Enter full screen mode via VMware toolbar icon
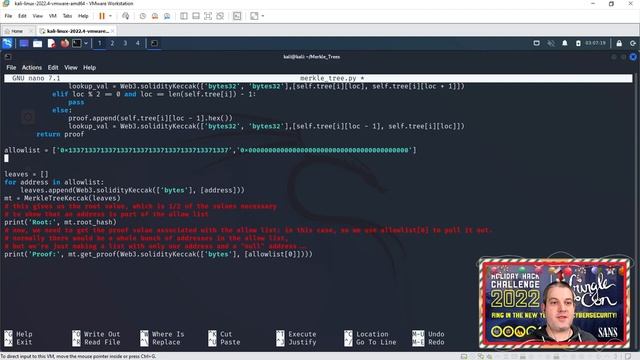This screenshot has height=360, width=640. pyautogui.click(x=208, y=16)
